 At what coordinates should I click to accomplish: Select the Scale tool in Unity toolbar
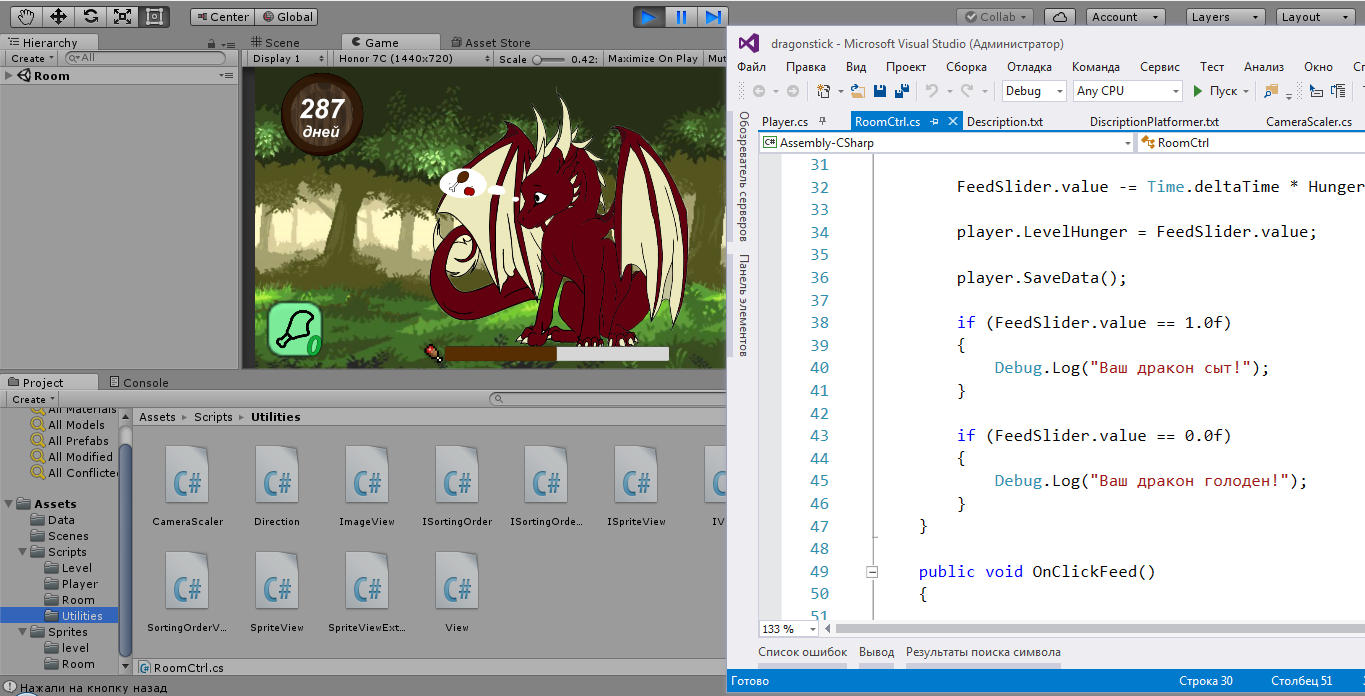tap(123, 16)
